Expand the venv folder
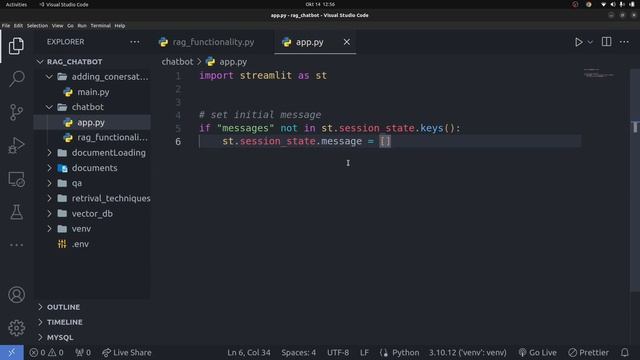This screenshot has height=360, width=640. 92,229
